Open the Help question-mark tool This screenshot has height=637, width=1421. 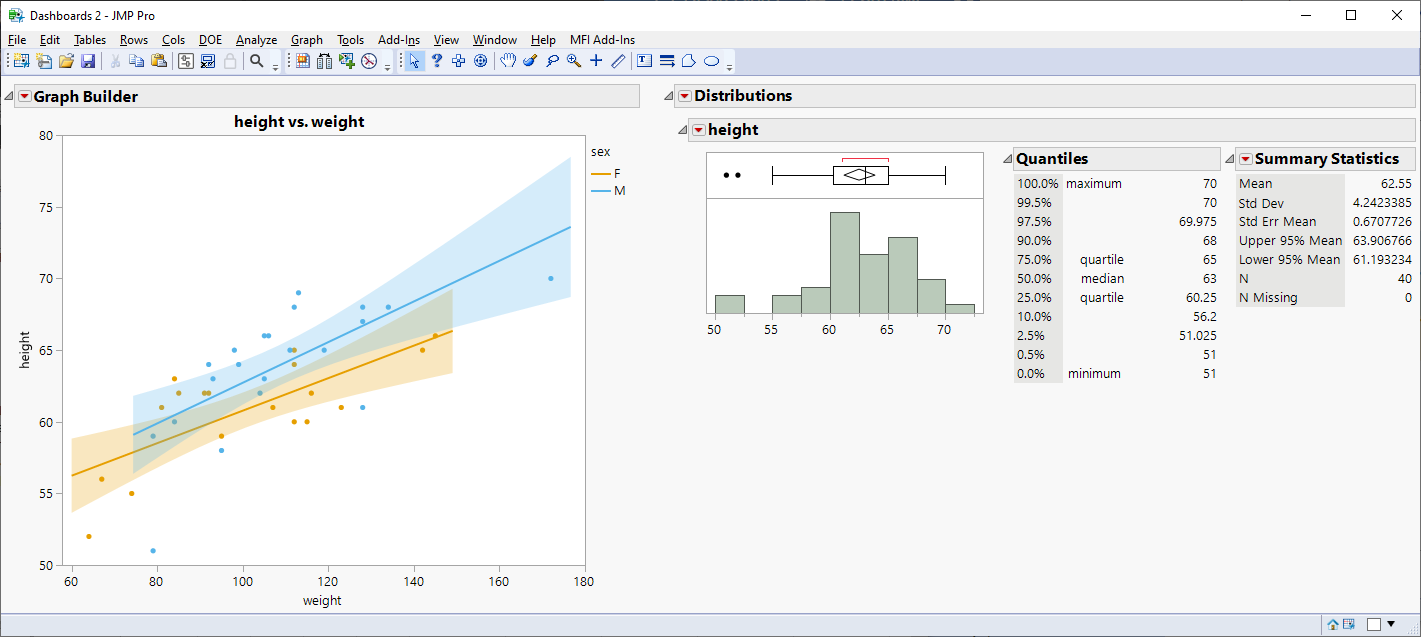click(x=436, y=61)
